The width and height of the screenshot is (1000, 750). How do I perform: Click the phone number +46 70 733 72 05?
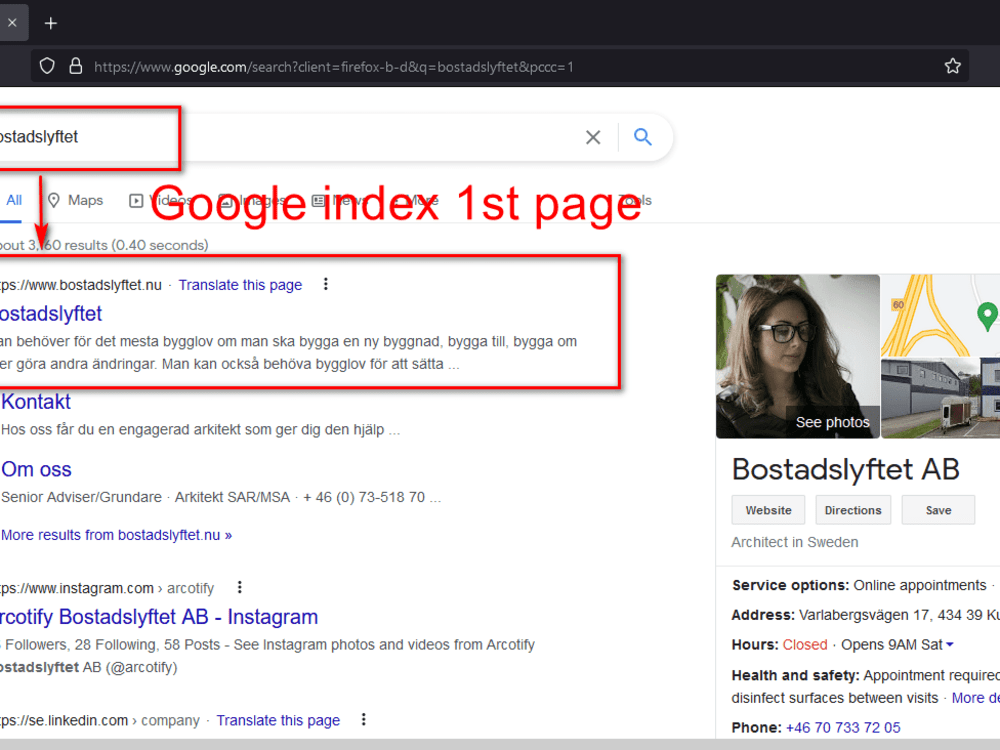tap(843, 728)
